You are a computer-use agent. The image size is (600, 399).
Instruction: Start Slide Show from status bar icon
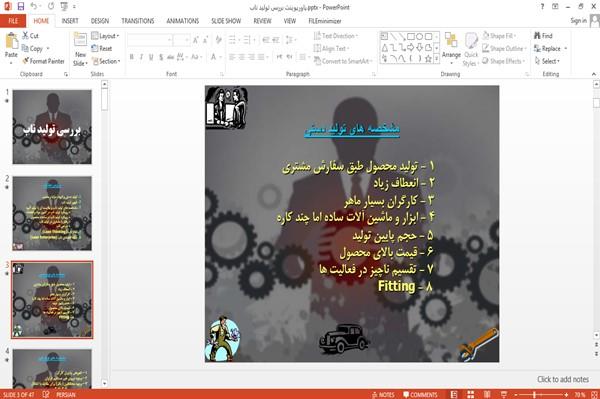[504, 394]
